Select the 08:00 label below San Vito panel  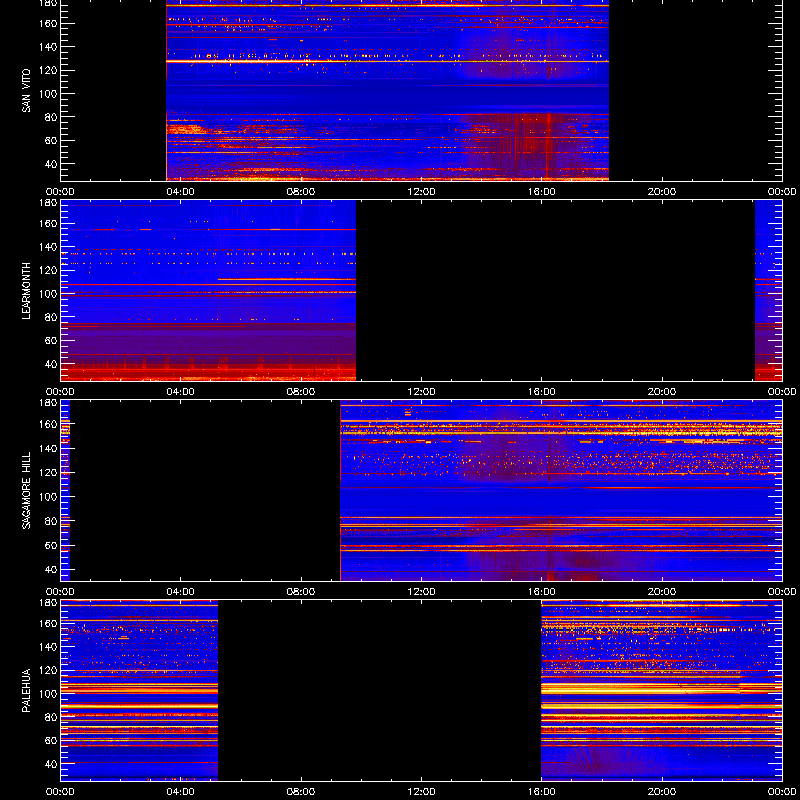301,192
